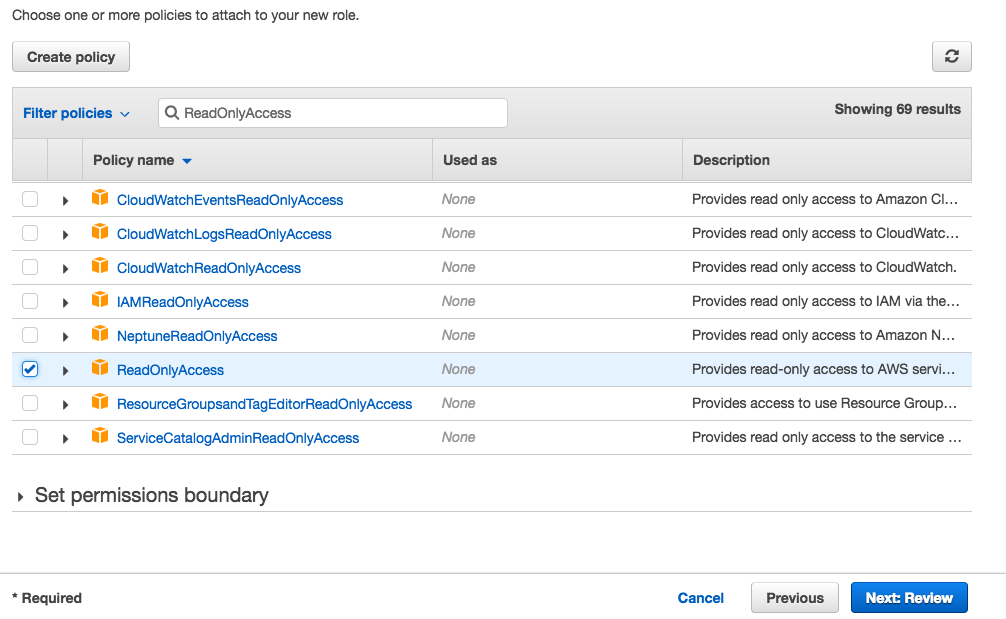Uncheck the ReadOnlyAccess policy checkbox

coord(30,369)
